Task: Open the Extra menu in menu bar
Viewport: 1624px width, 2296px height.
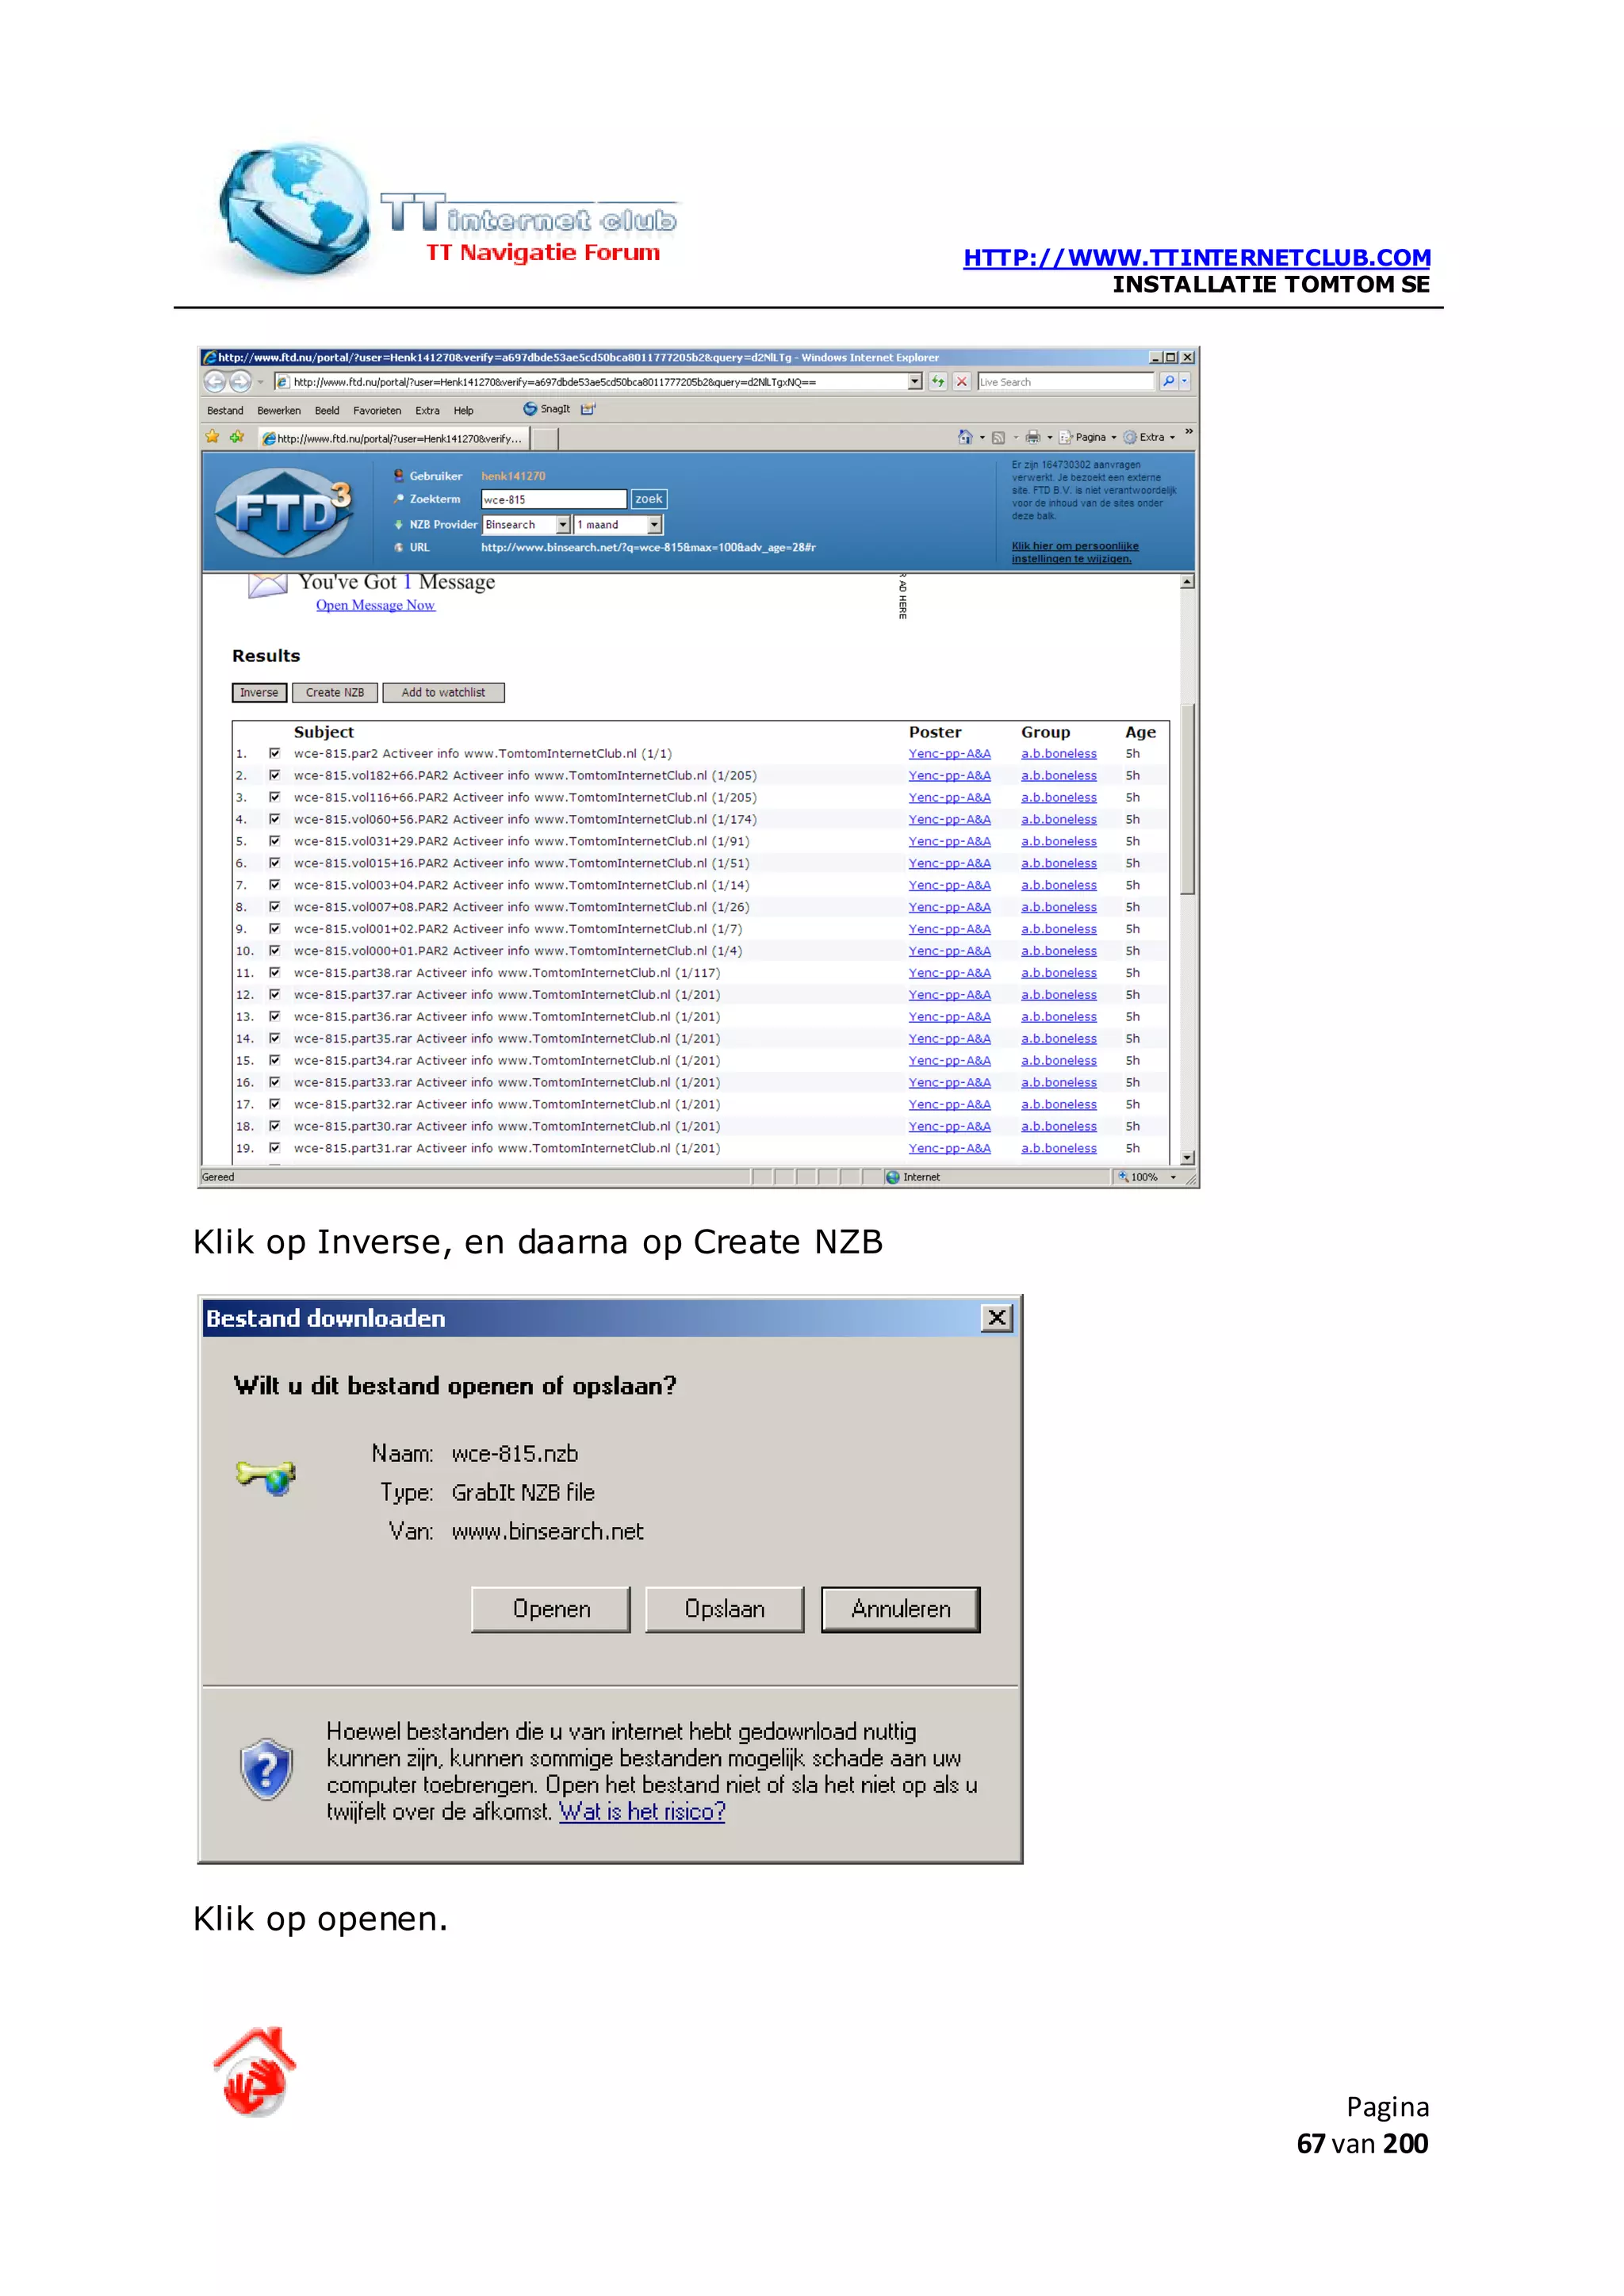Action: (x=427, y=410)
